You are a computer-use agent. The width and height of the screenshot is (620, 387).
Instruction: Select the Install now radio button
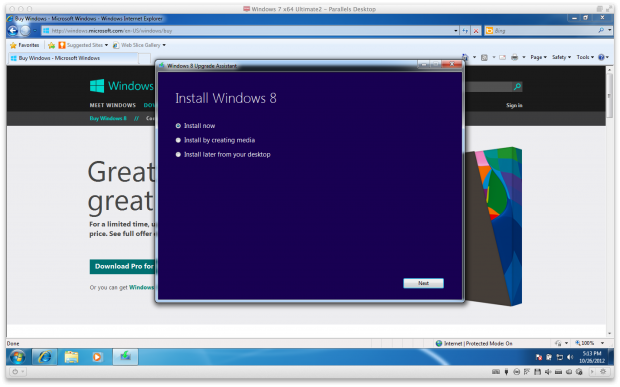178,126
